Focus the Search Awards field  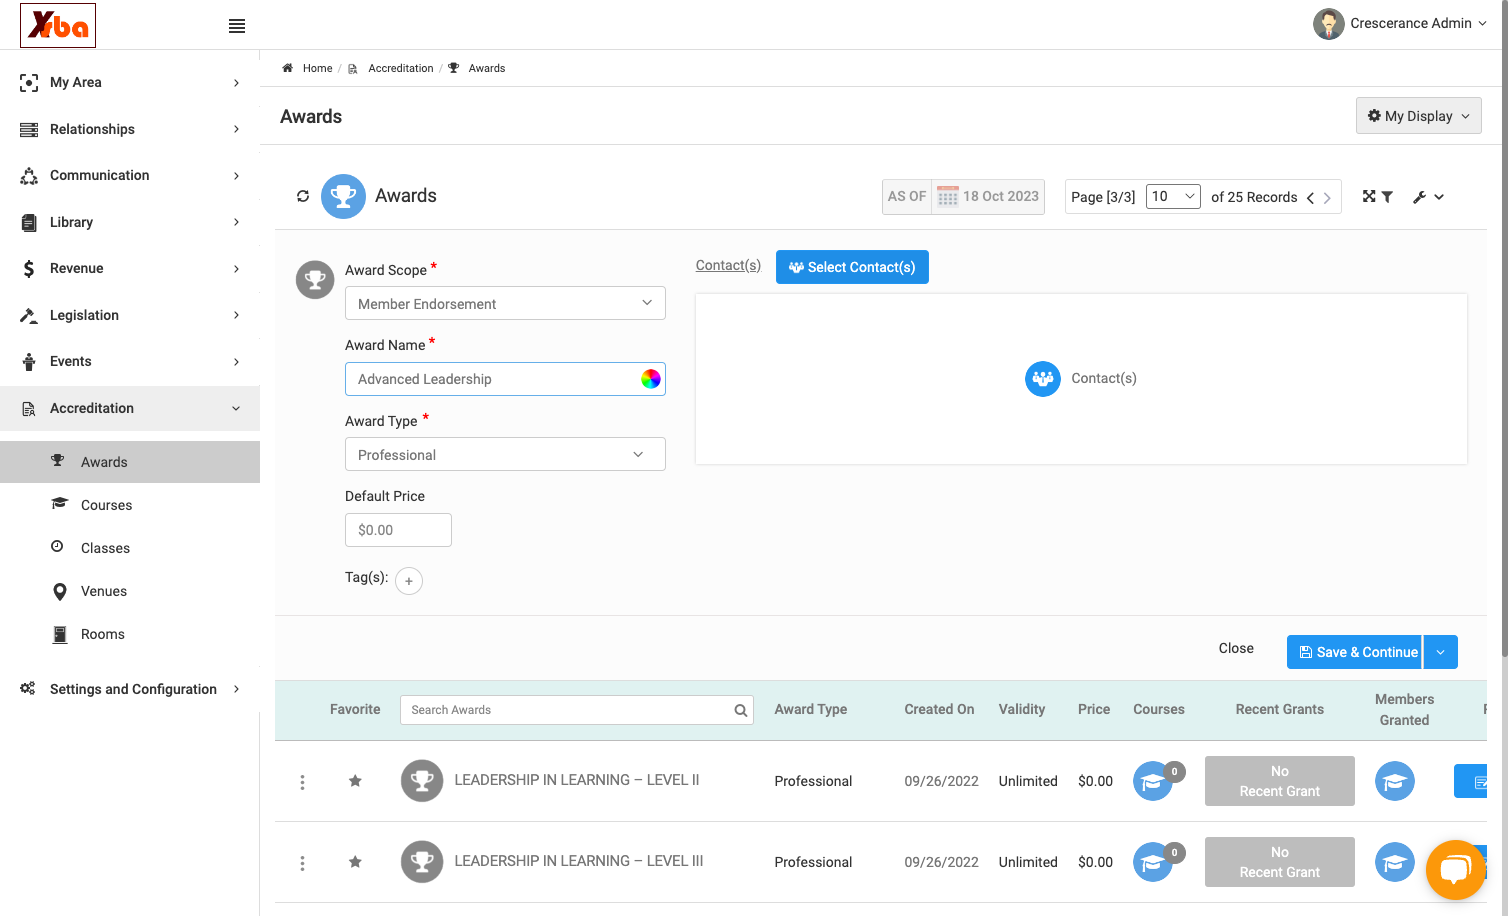click(577, 710)
